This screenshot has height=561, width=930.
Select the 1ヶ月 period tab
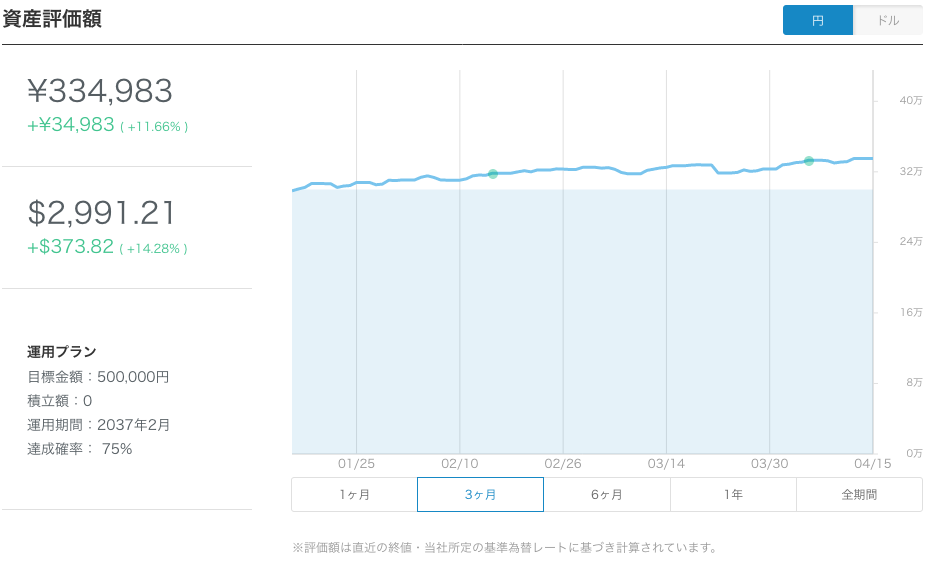[x=354, y=494]
